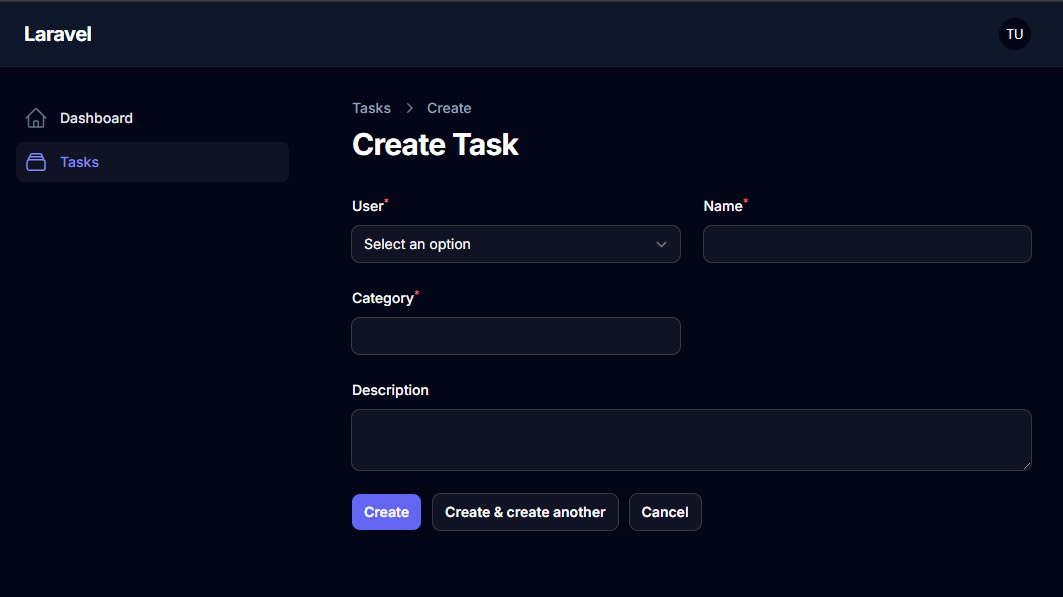
Task: Go to Dashboard in the sidebar
Action: (x=153, y=118)
